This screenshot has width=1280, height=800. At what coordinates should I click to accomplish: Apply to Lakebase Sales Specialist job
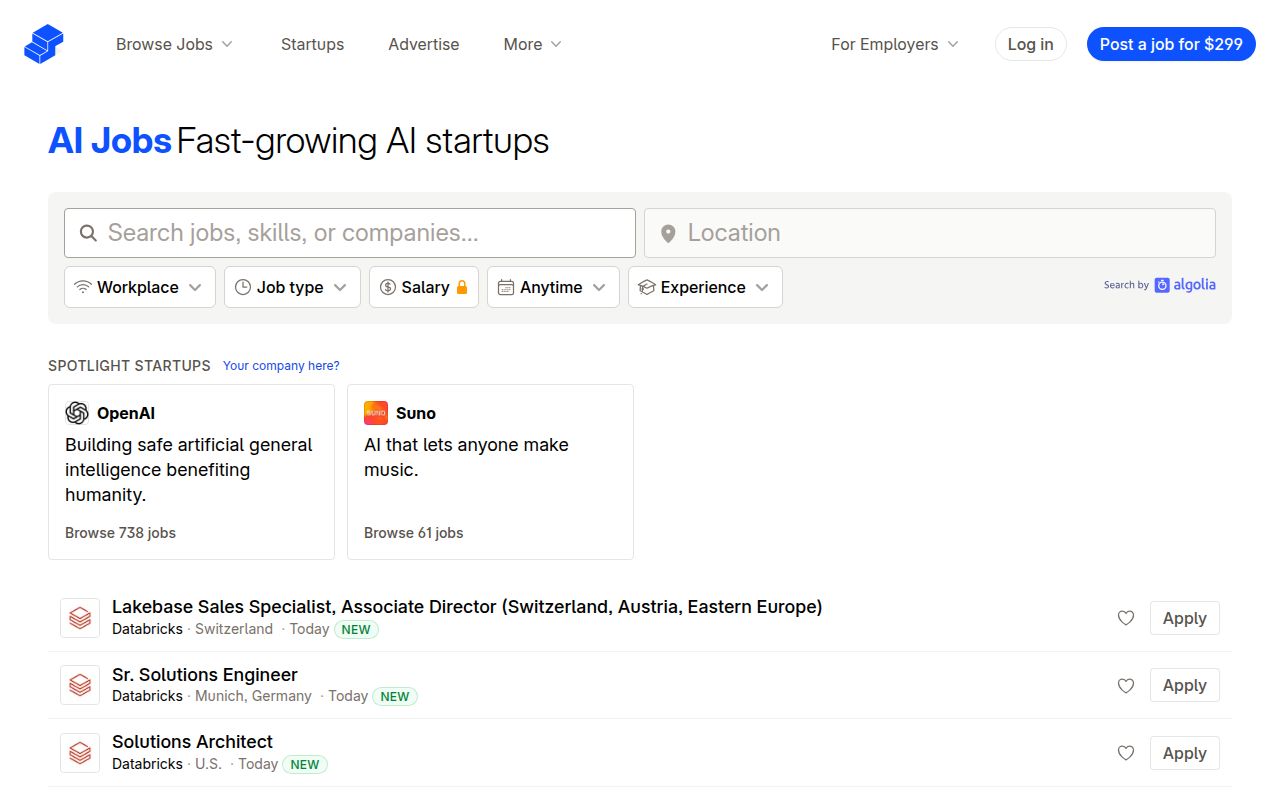pos(1185,618)
